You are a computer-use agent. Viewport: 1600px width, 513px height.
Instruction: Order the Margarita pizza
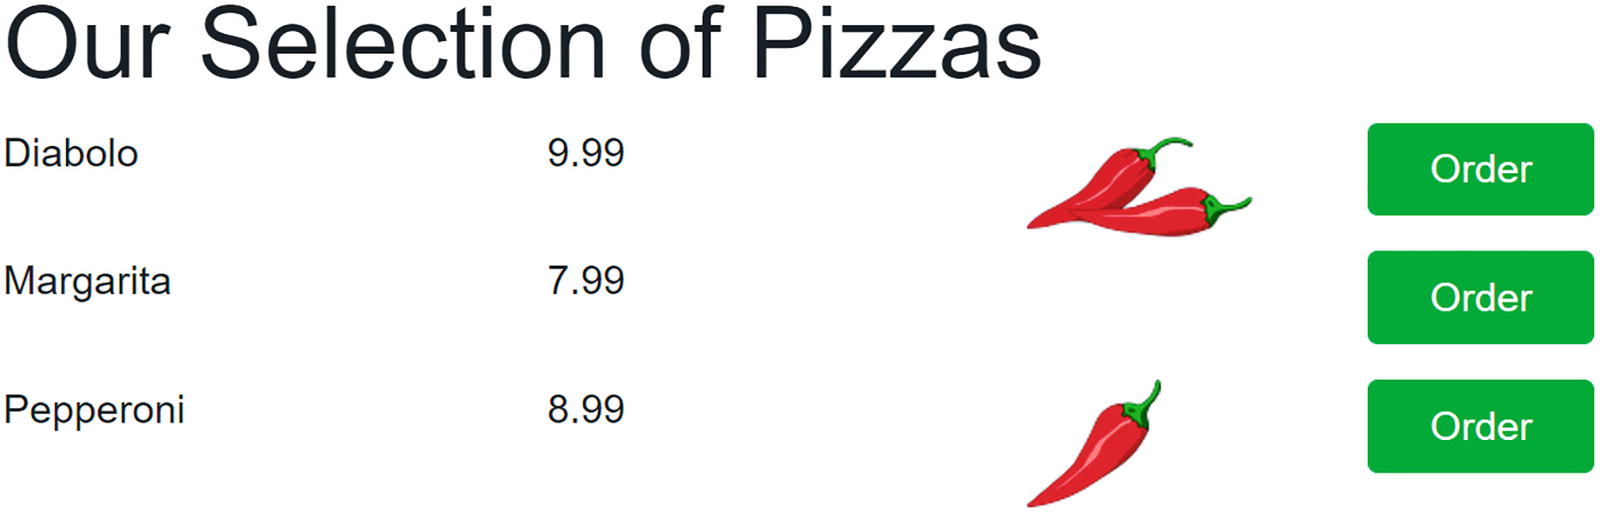tap(1479, 297)
